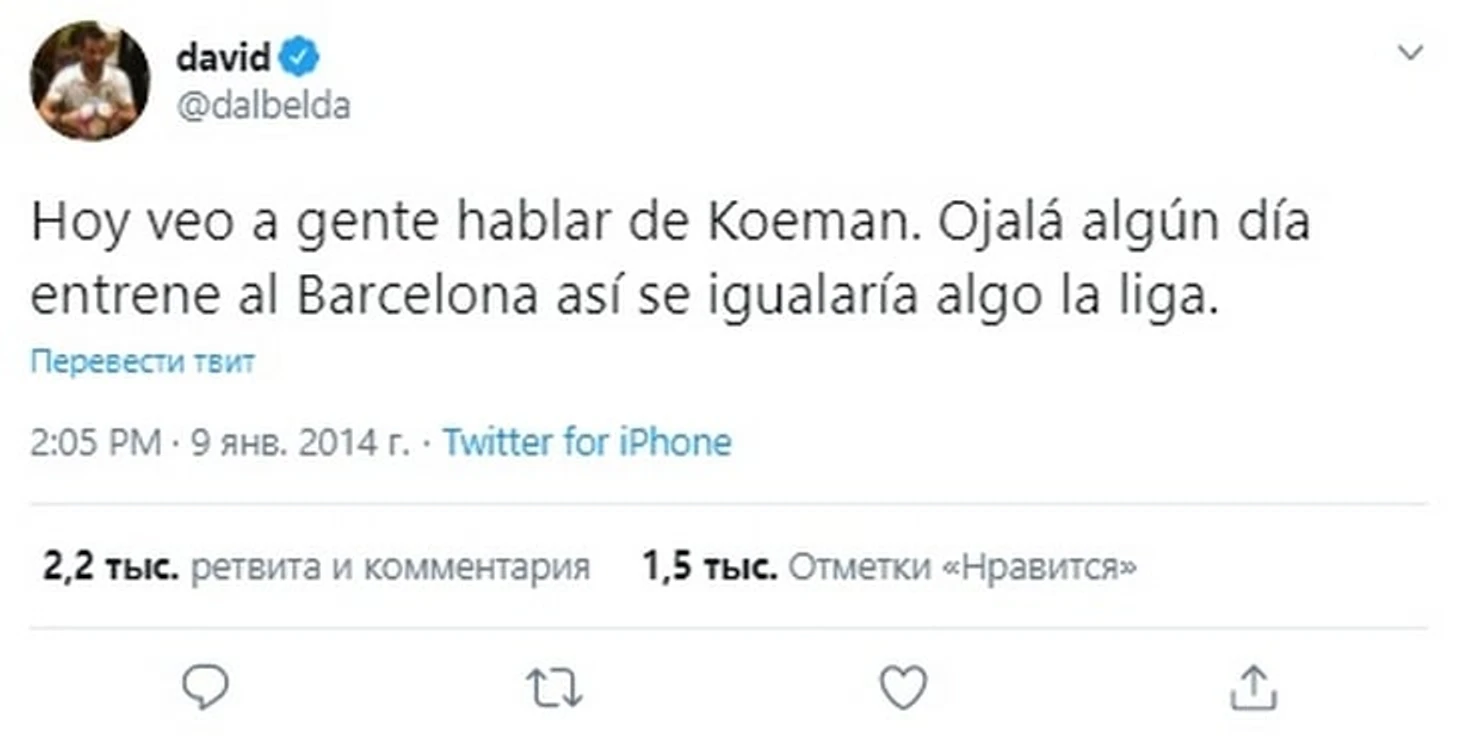Open the profile name david
The width and height of the screenshot is (1460, 738).
tap(223, 57)
